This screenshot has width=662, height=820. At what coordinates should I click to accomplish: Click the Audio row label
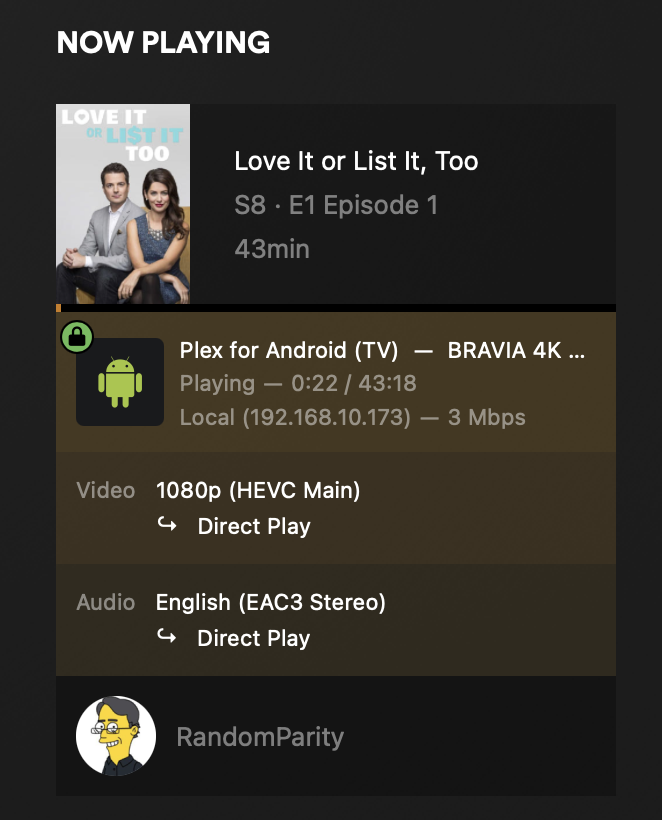coord(106,603)
